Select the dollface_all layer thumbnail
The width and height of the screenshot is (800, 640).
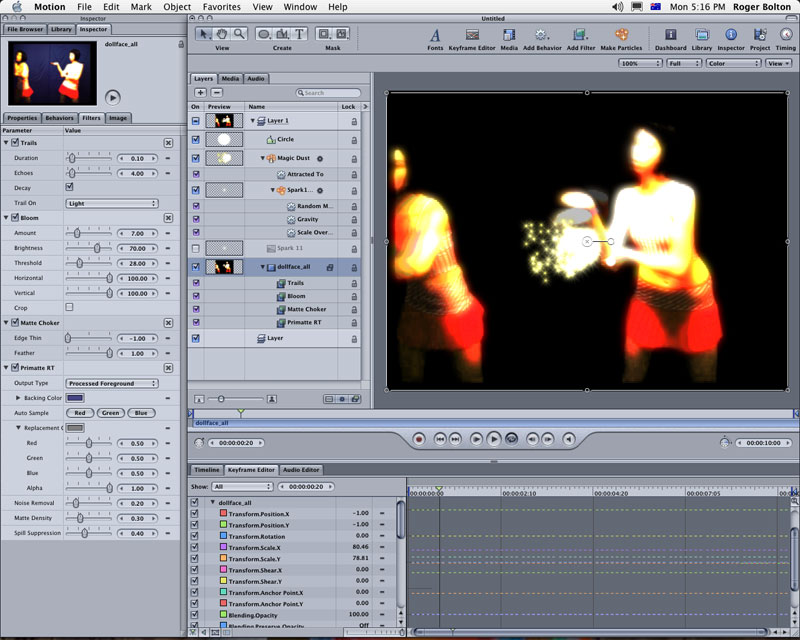click(x=224, y=266)
